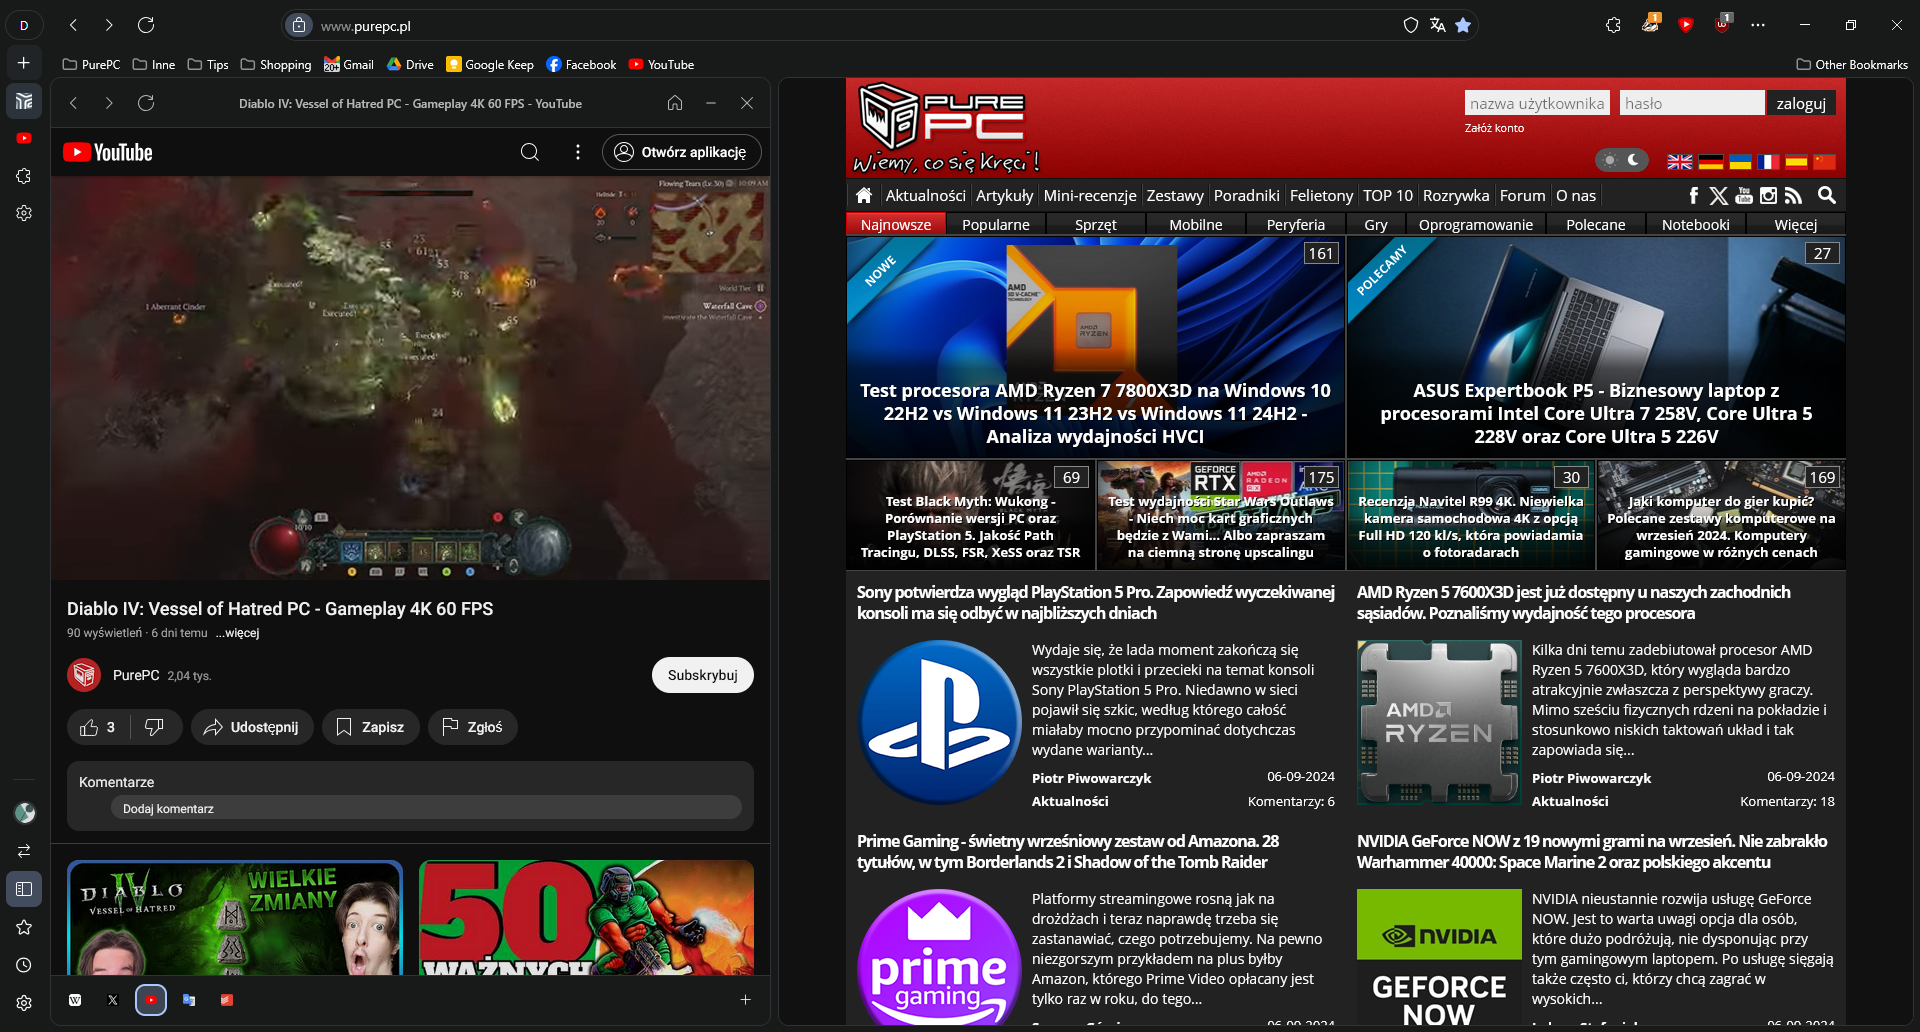Open PurePC's Instagram page icon

[x=1768, y=196]
